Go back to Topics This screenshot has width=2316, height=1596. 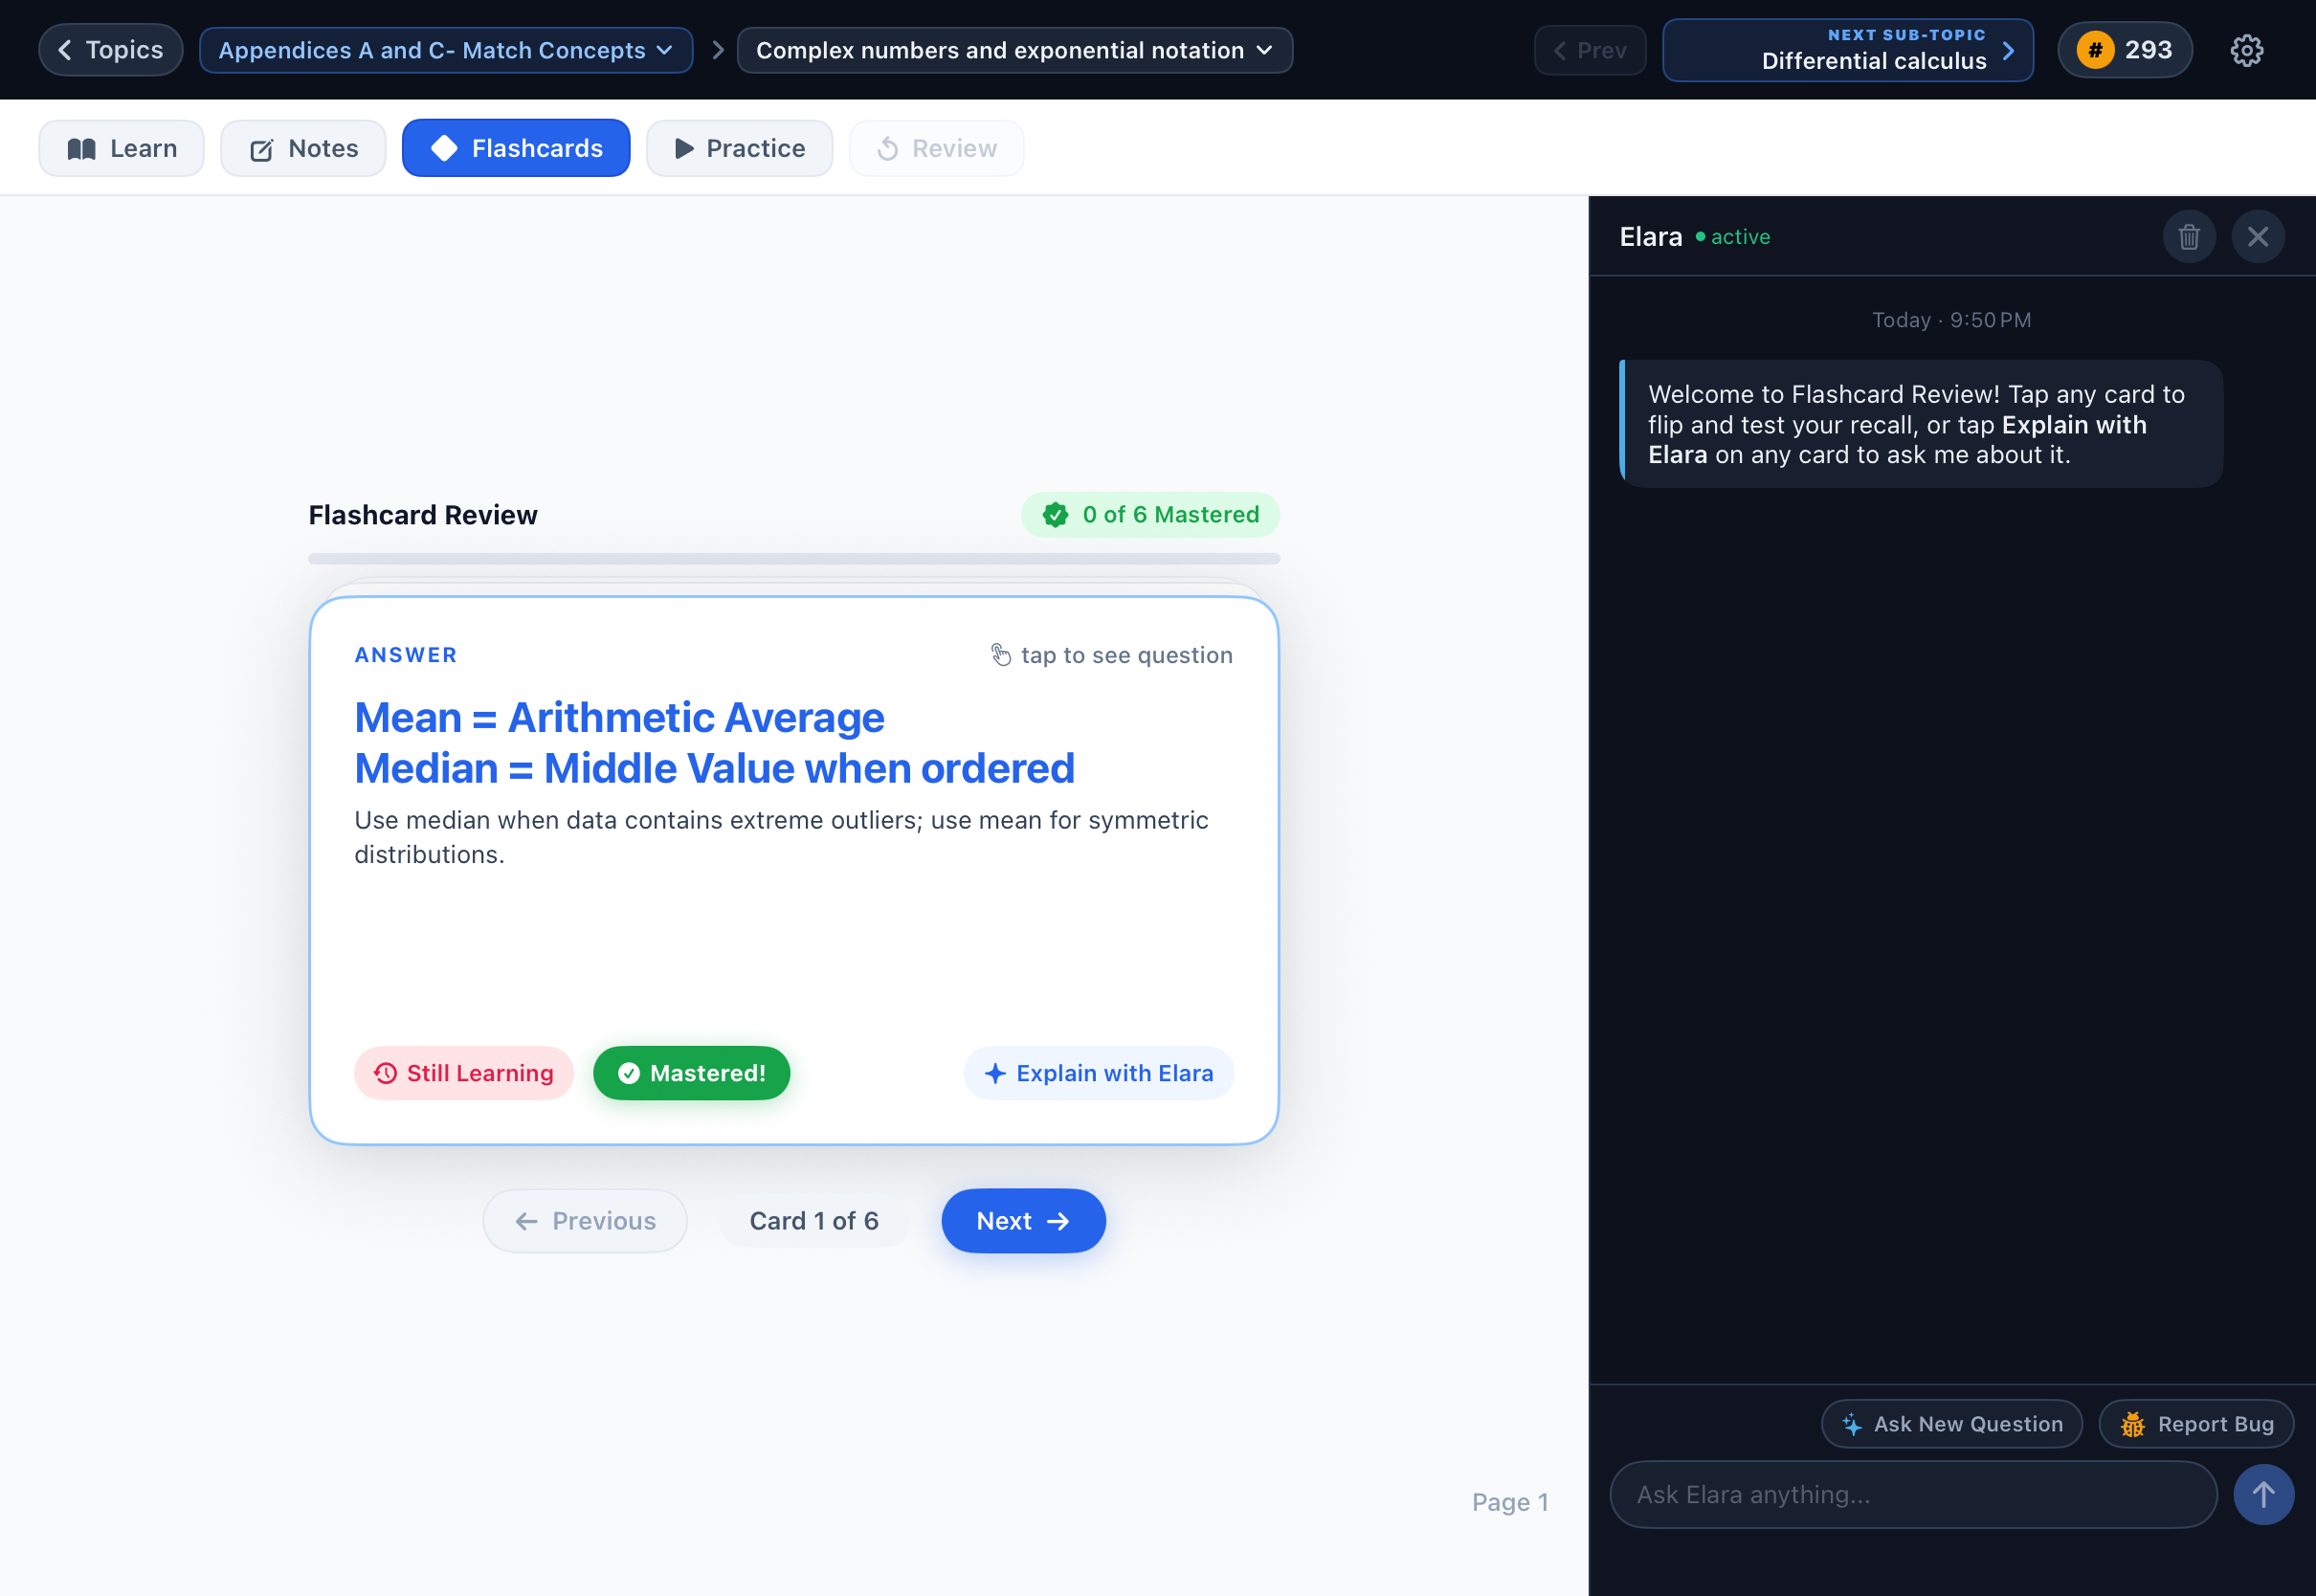pyautogui.click(x=111, y=50)
